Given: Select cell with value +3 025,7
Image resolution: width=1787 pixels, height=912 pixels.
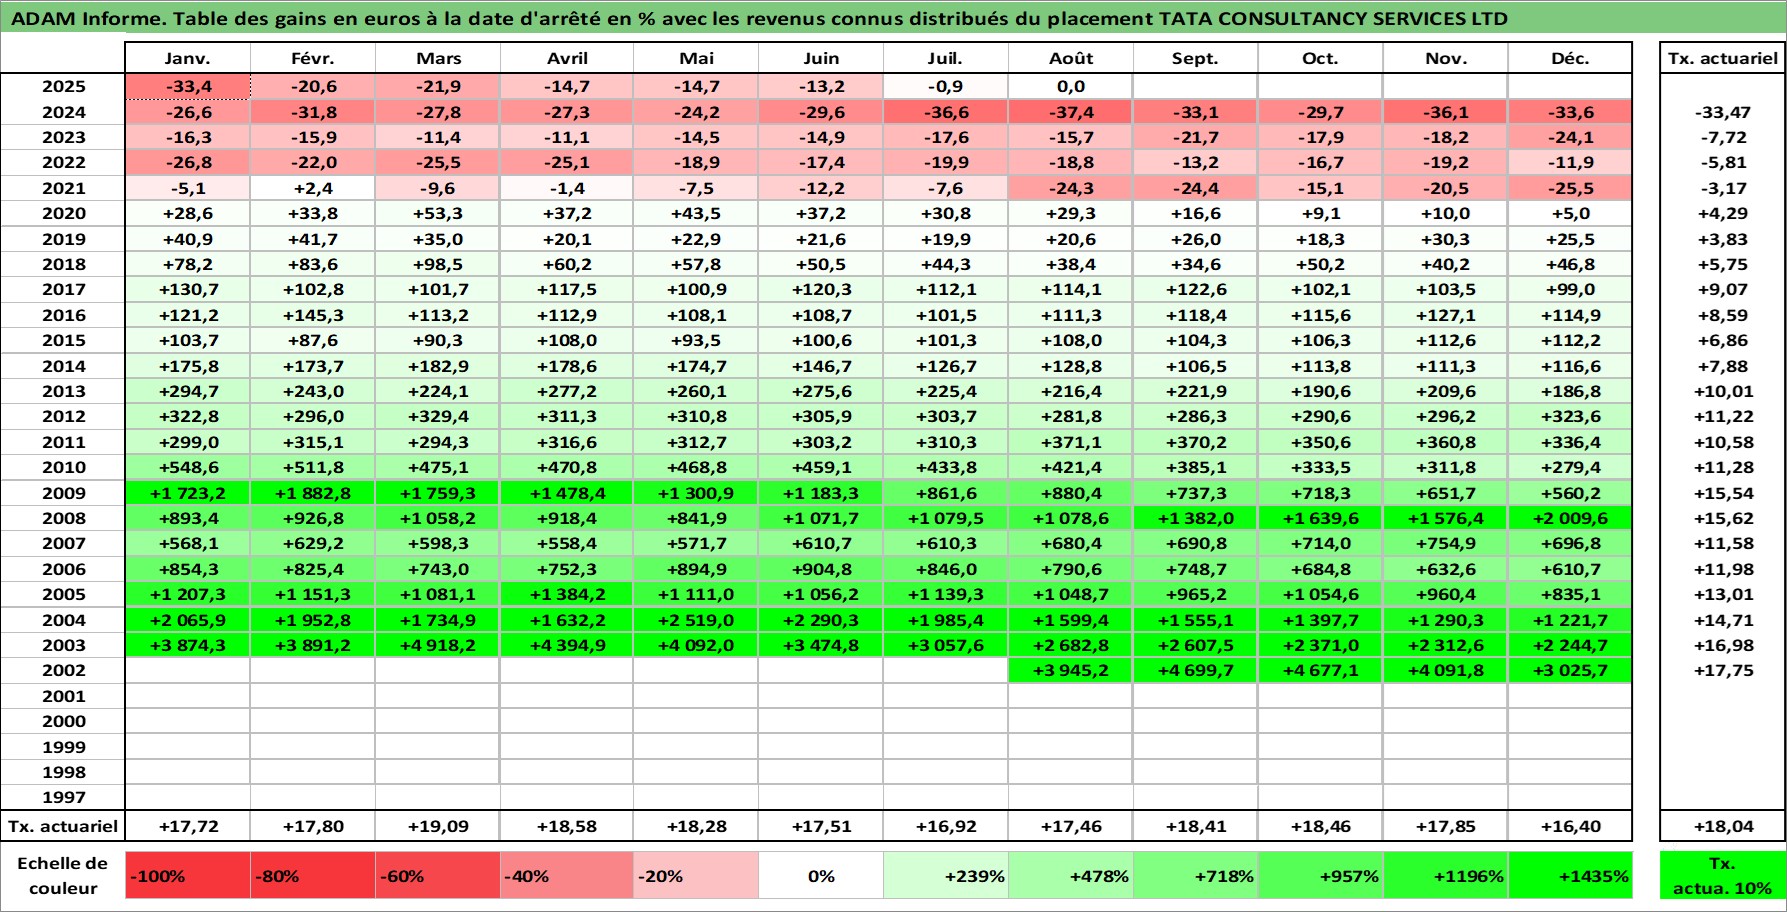Looking at the screenshot, I should tap(1570, 670).
